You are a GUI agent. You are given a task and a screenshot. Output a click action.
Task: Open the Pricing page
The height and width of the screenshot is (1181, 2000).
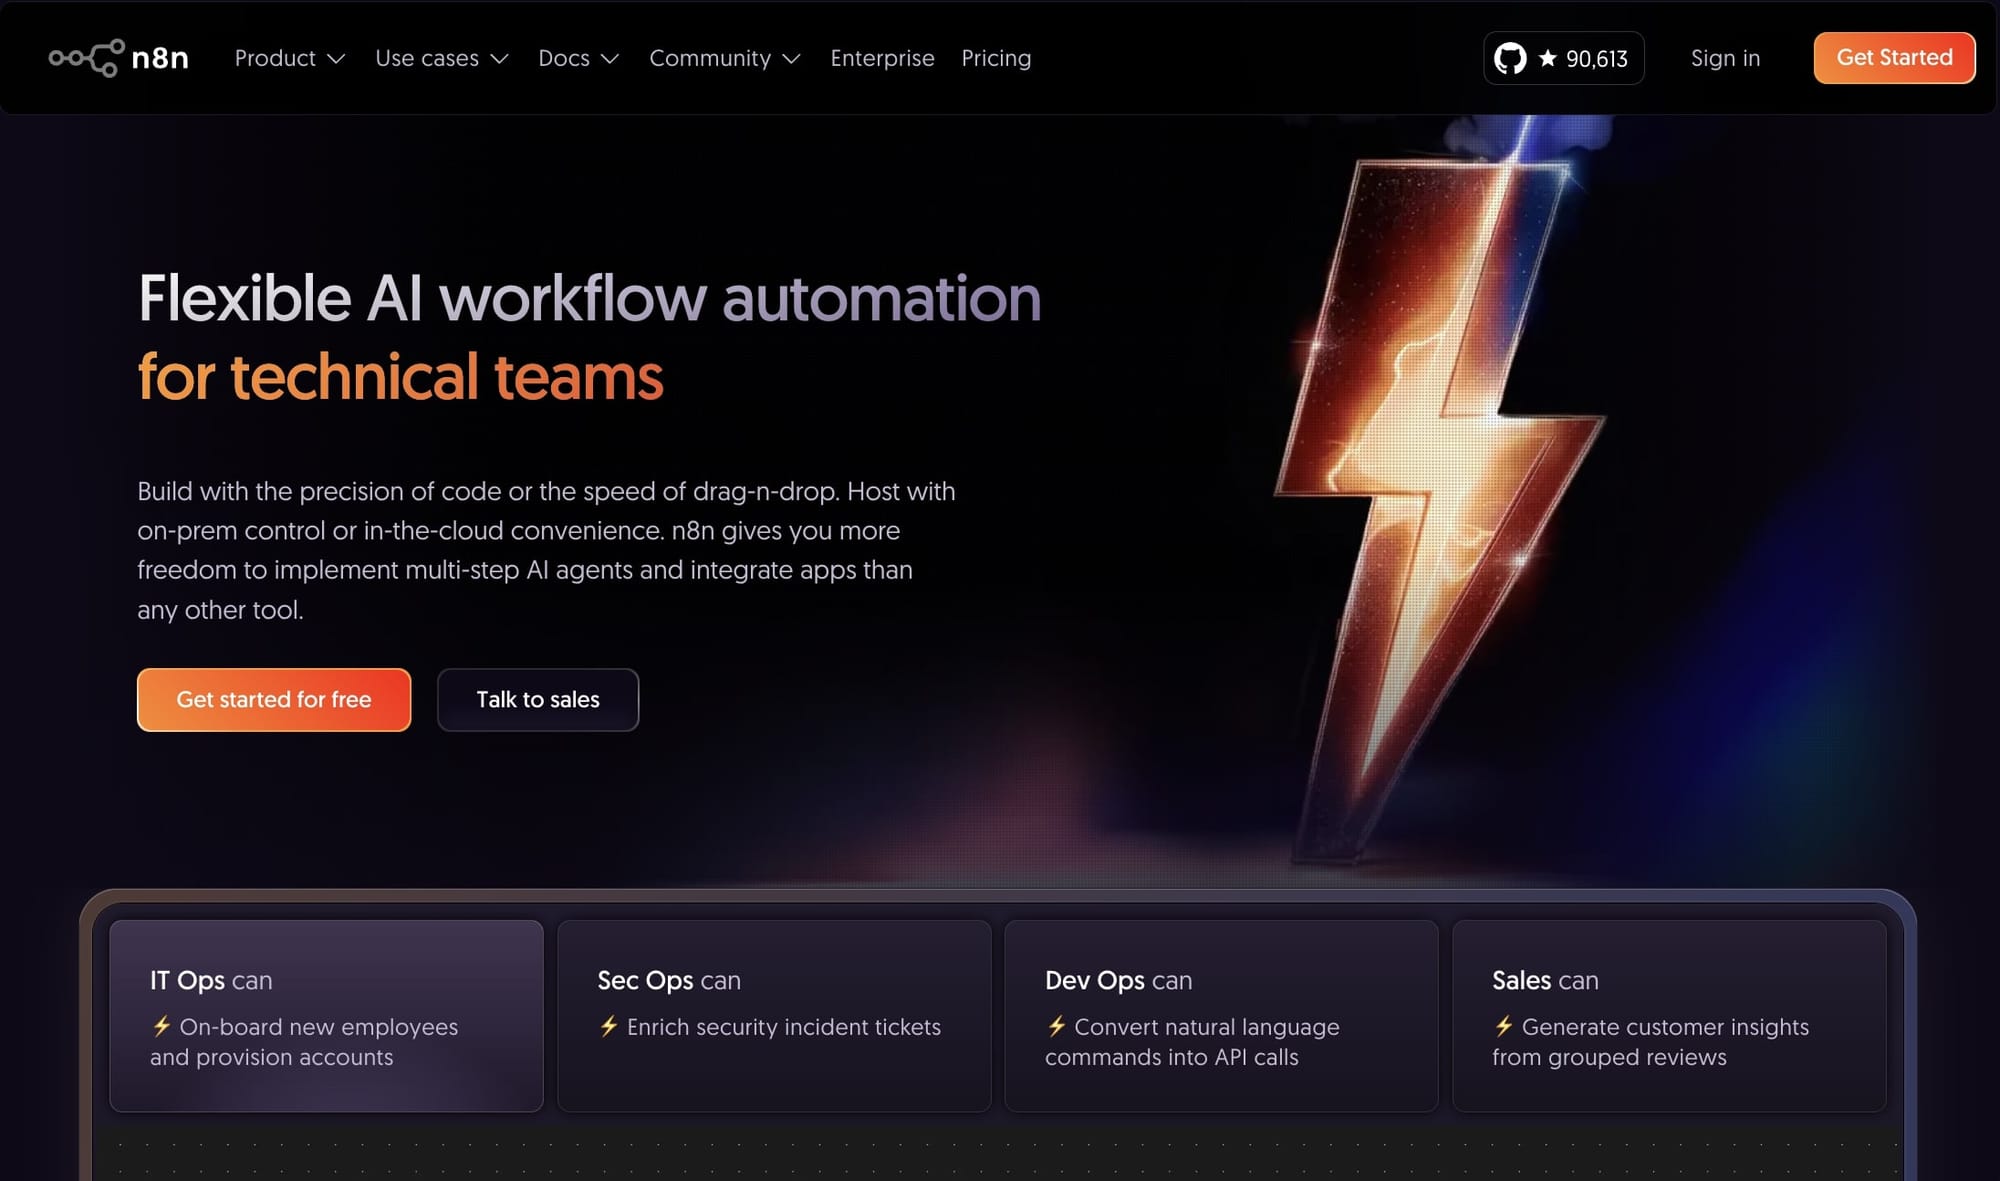[996, 58]
